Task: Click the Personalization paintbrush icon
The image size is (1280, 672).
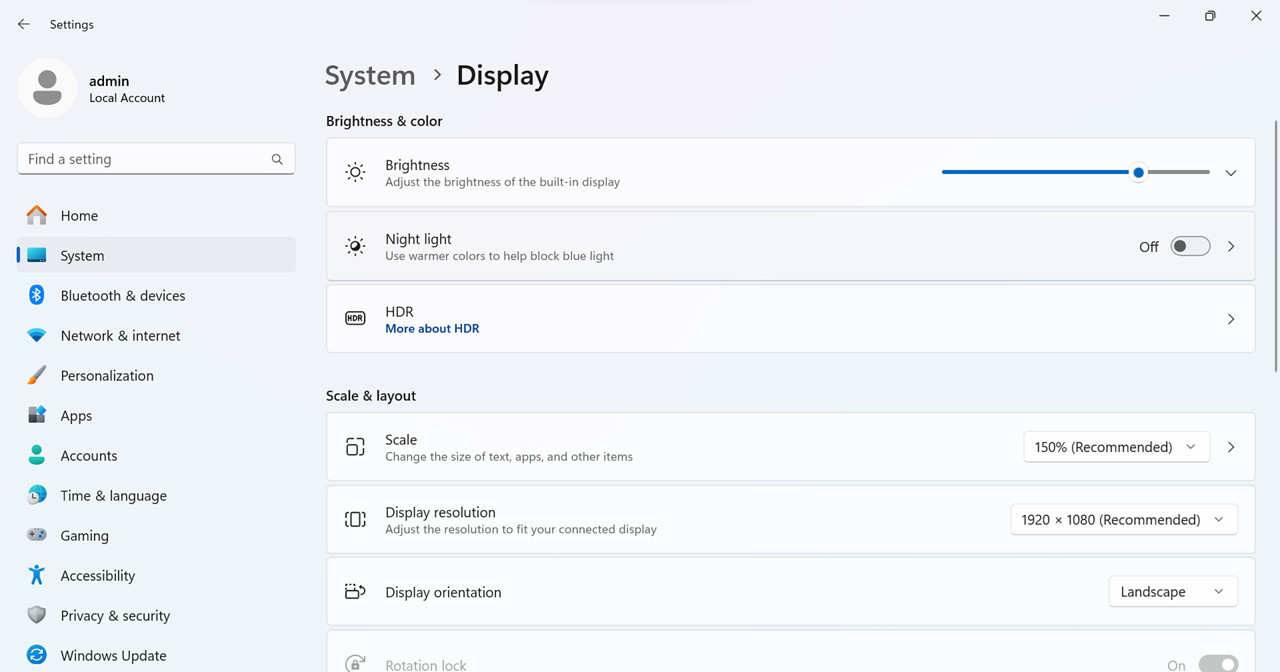Action: coord(37,375)
